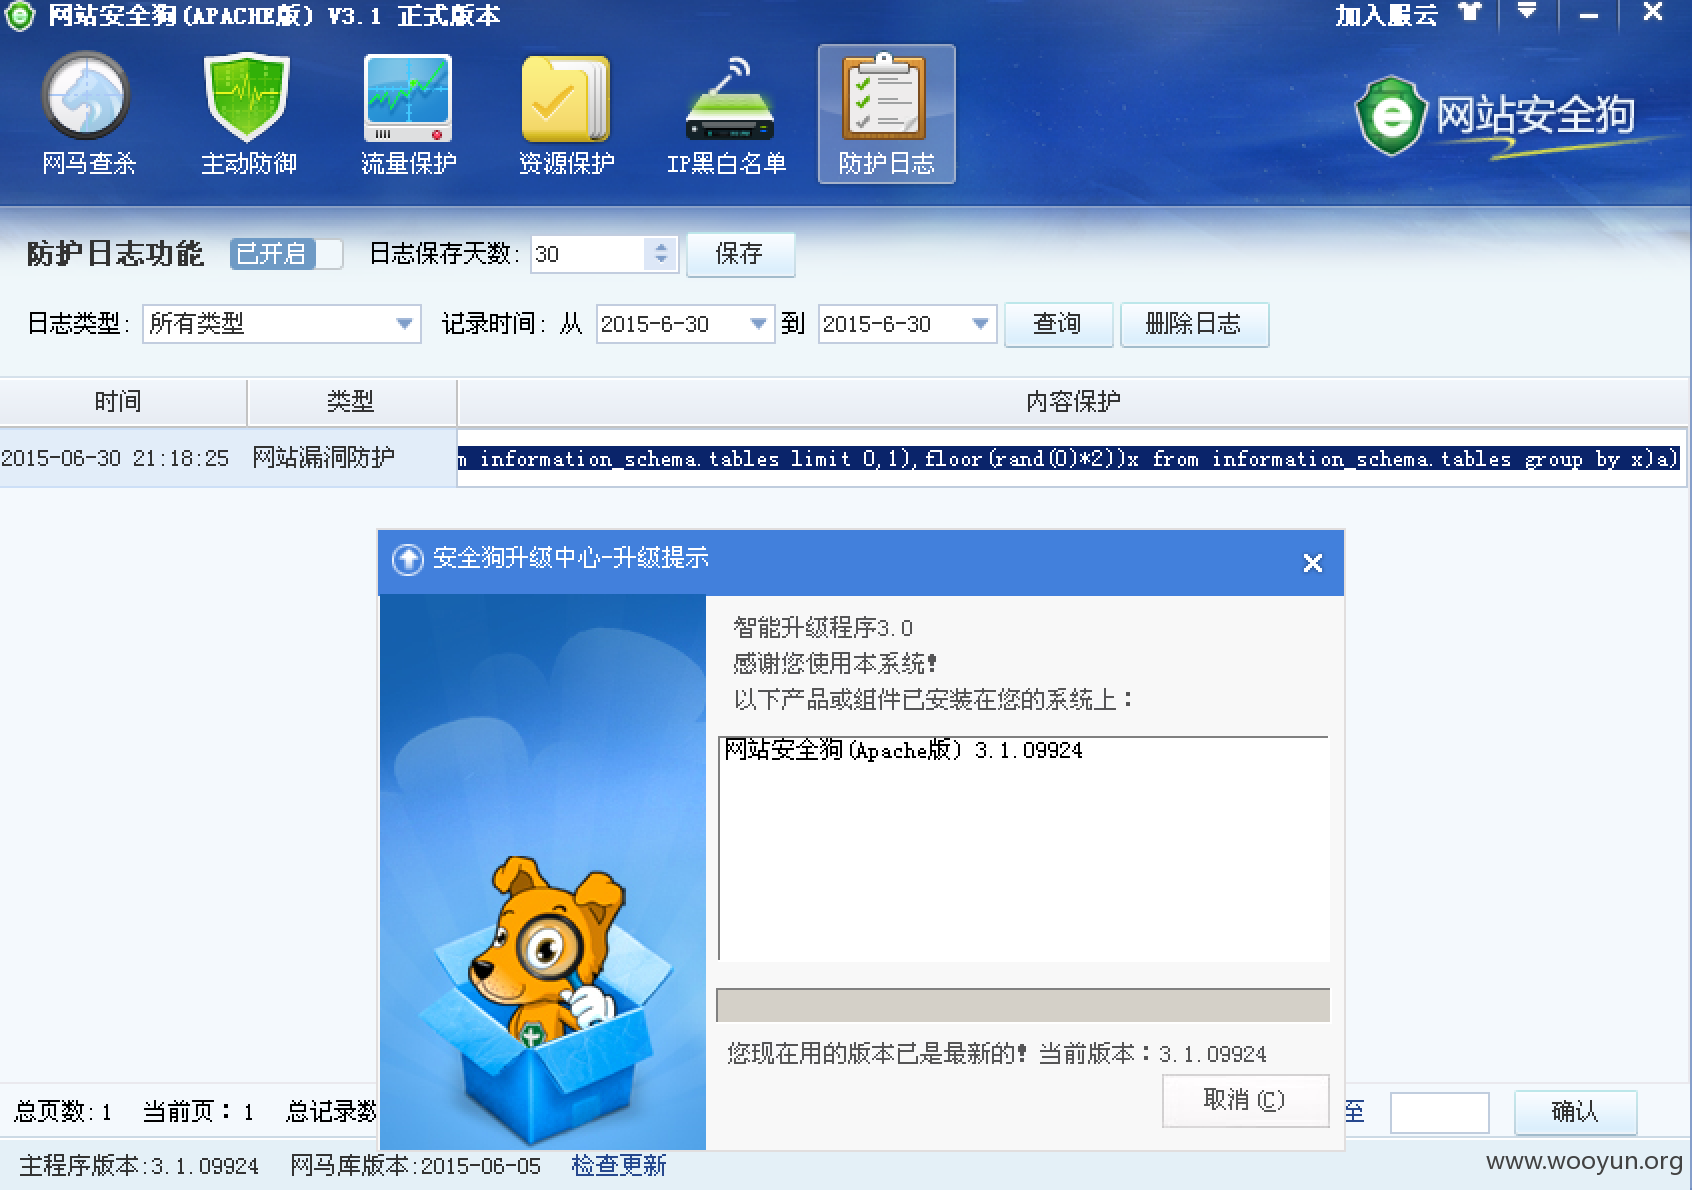Open the title bar dropdown menu arrow
Screen dimensions: 1692x1190
(1526, 12)
